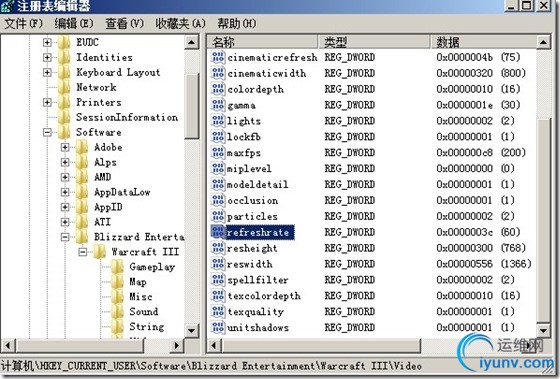Viewport: 560px width, 379px height.
Task: Select the SessionInformation folder icon
Action: click(x=64, y=117)
